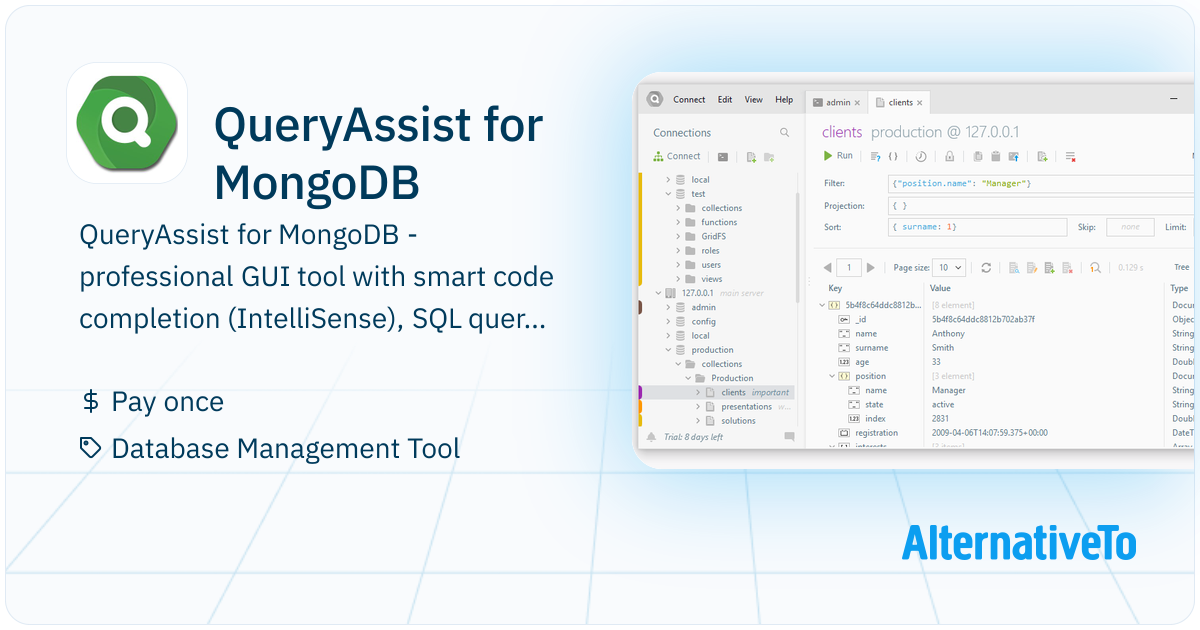Viewport: 1200px width, 630px height.
Task: Click the search icon in the Connections panel
Action: pyautogui.click(x=785, y=132)
